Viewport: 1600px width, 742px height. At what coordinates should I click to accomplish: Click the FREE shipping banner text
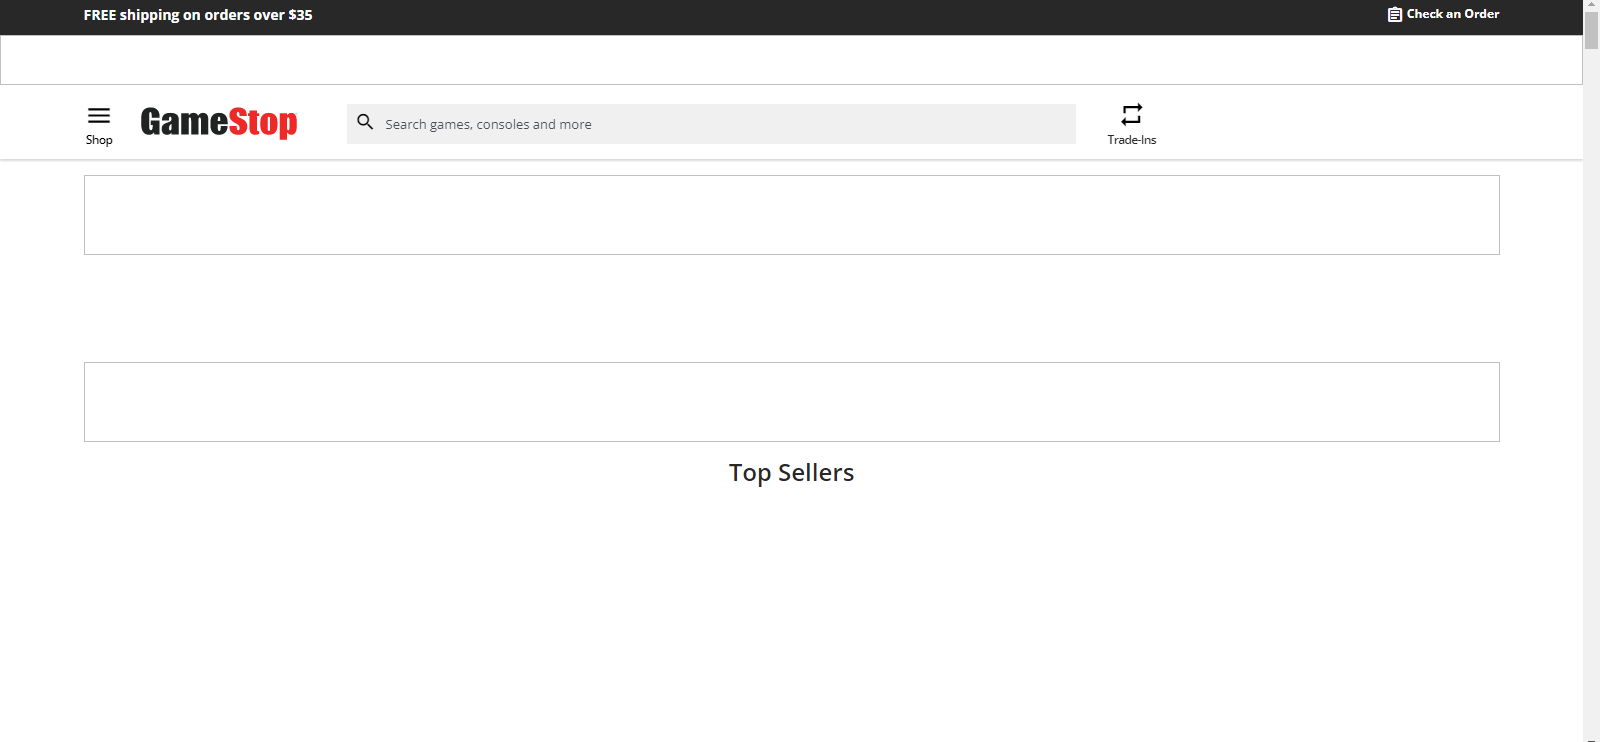[x=198, y=15]
